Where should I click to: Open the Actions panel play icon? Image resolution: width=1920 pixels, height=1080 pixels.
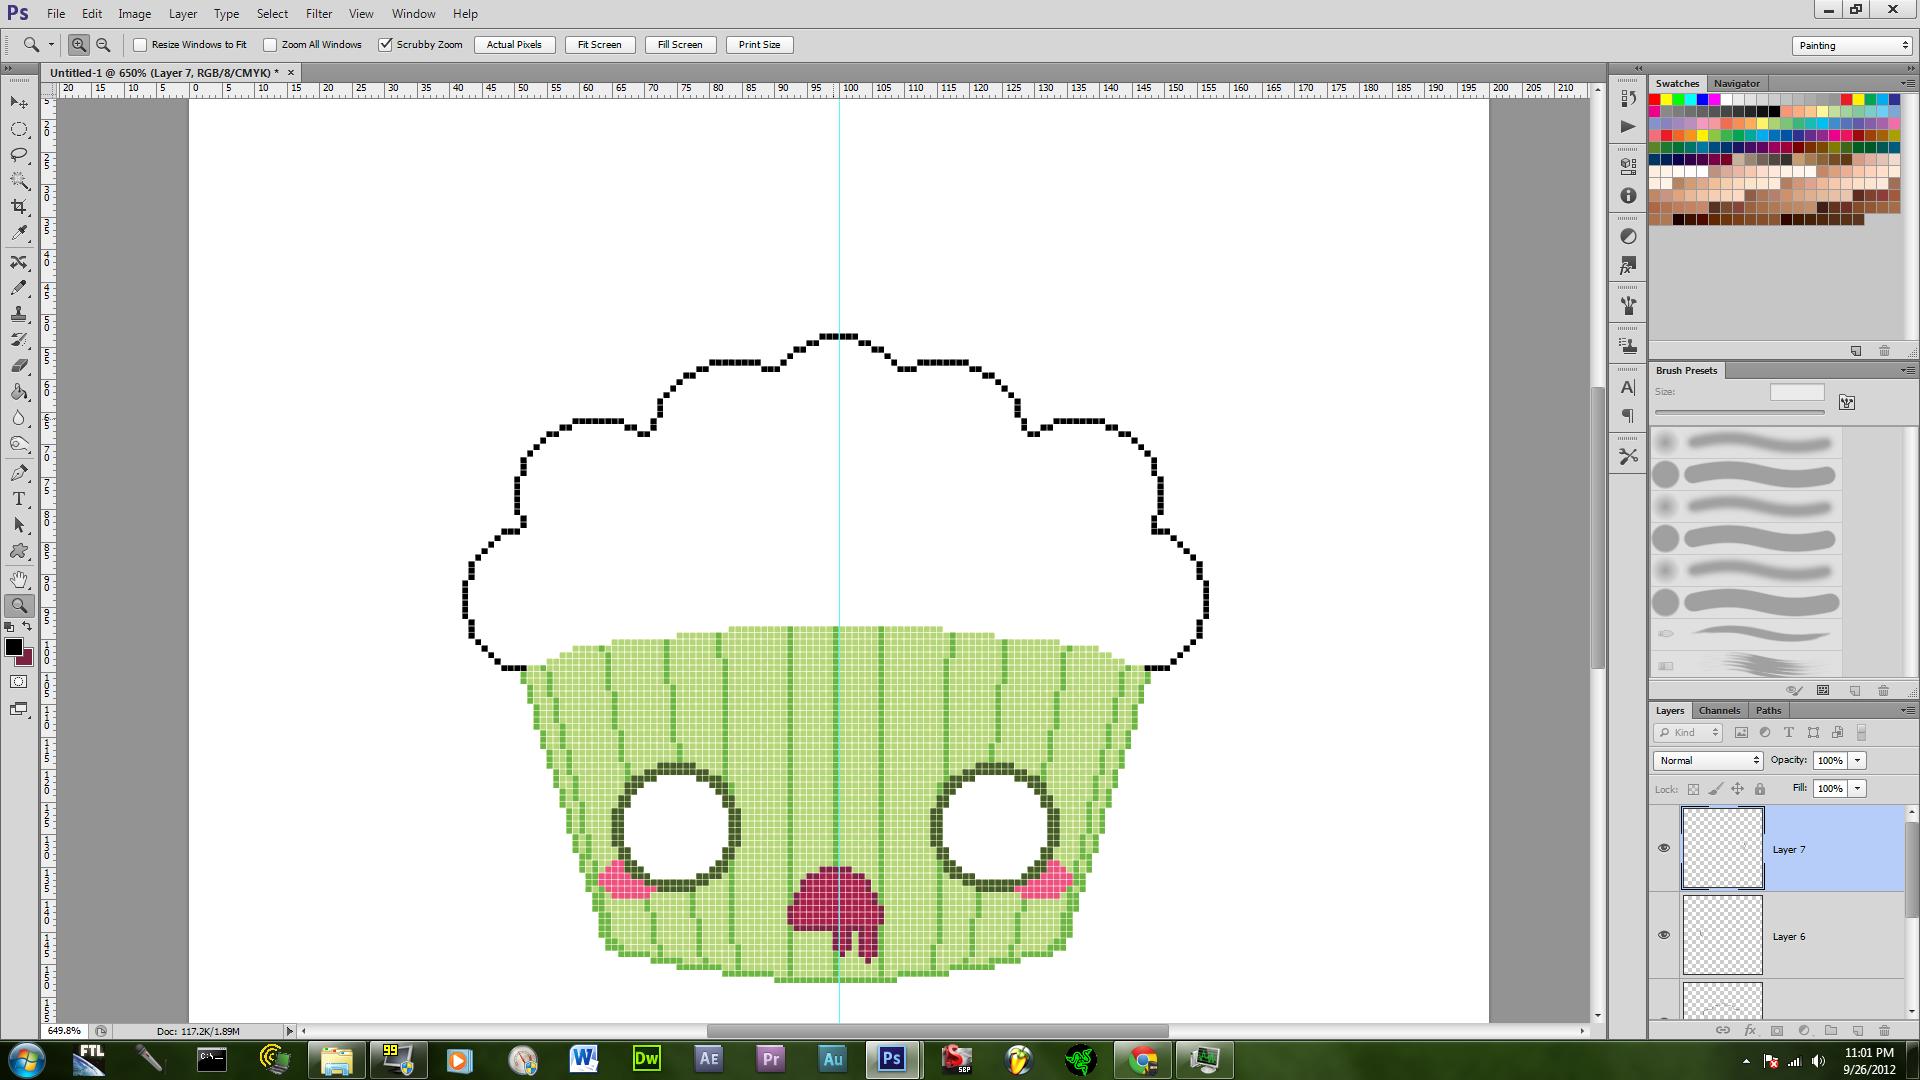coord(1628,126)
